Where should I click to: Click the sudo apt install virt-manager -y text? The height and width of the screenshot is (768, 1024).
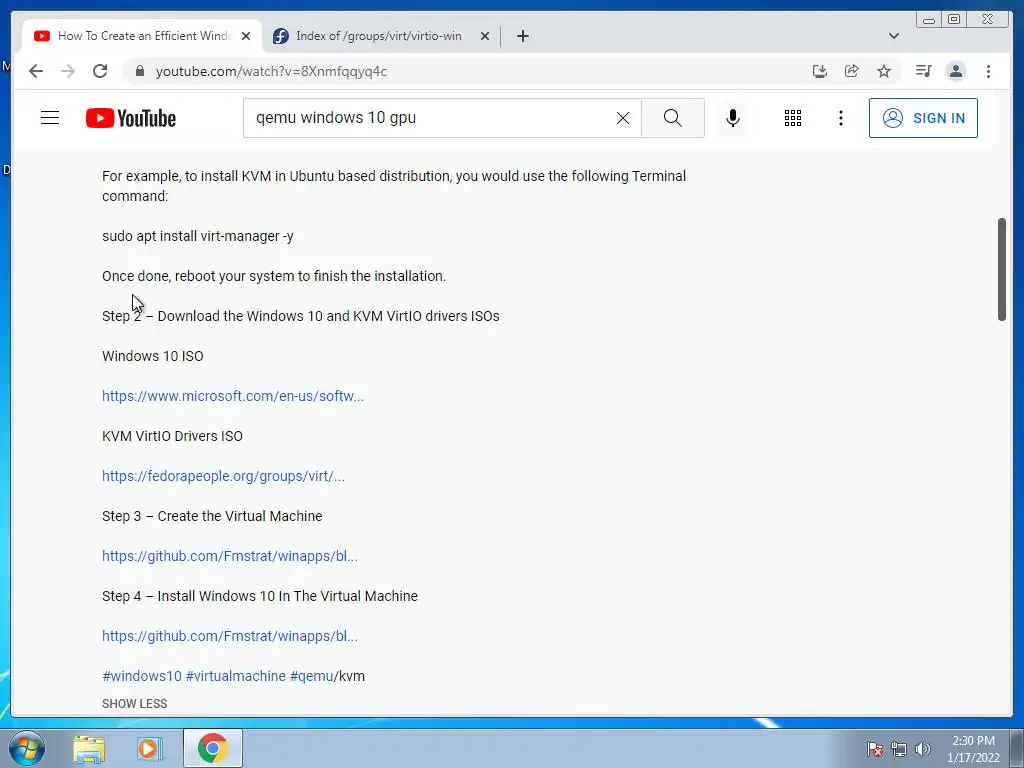(x=198, y=236)
